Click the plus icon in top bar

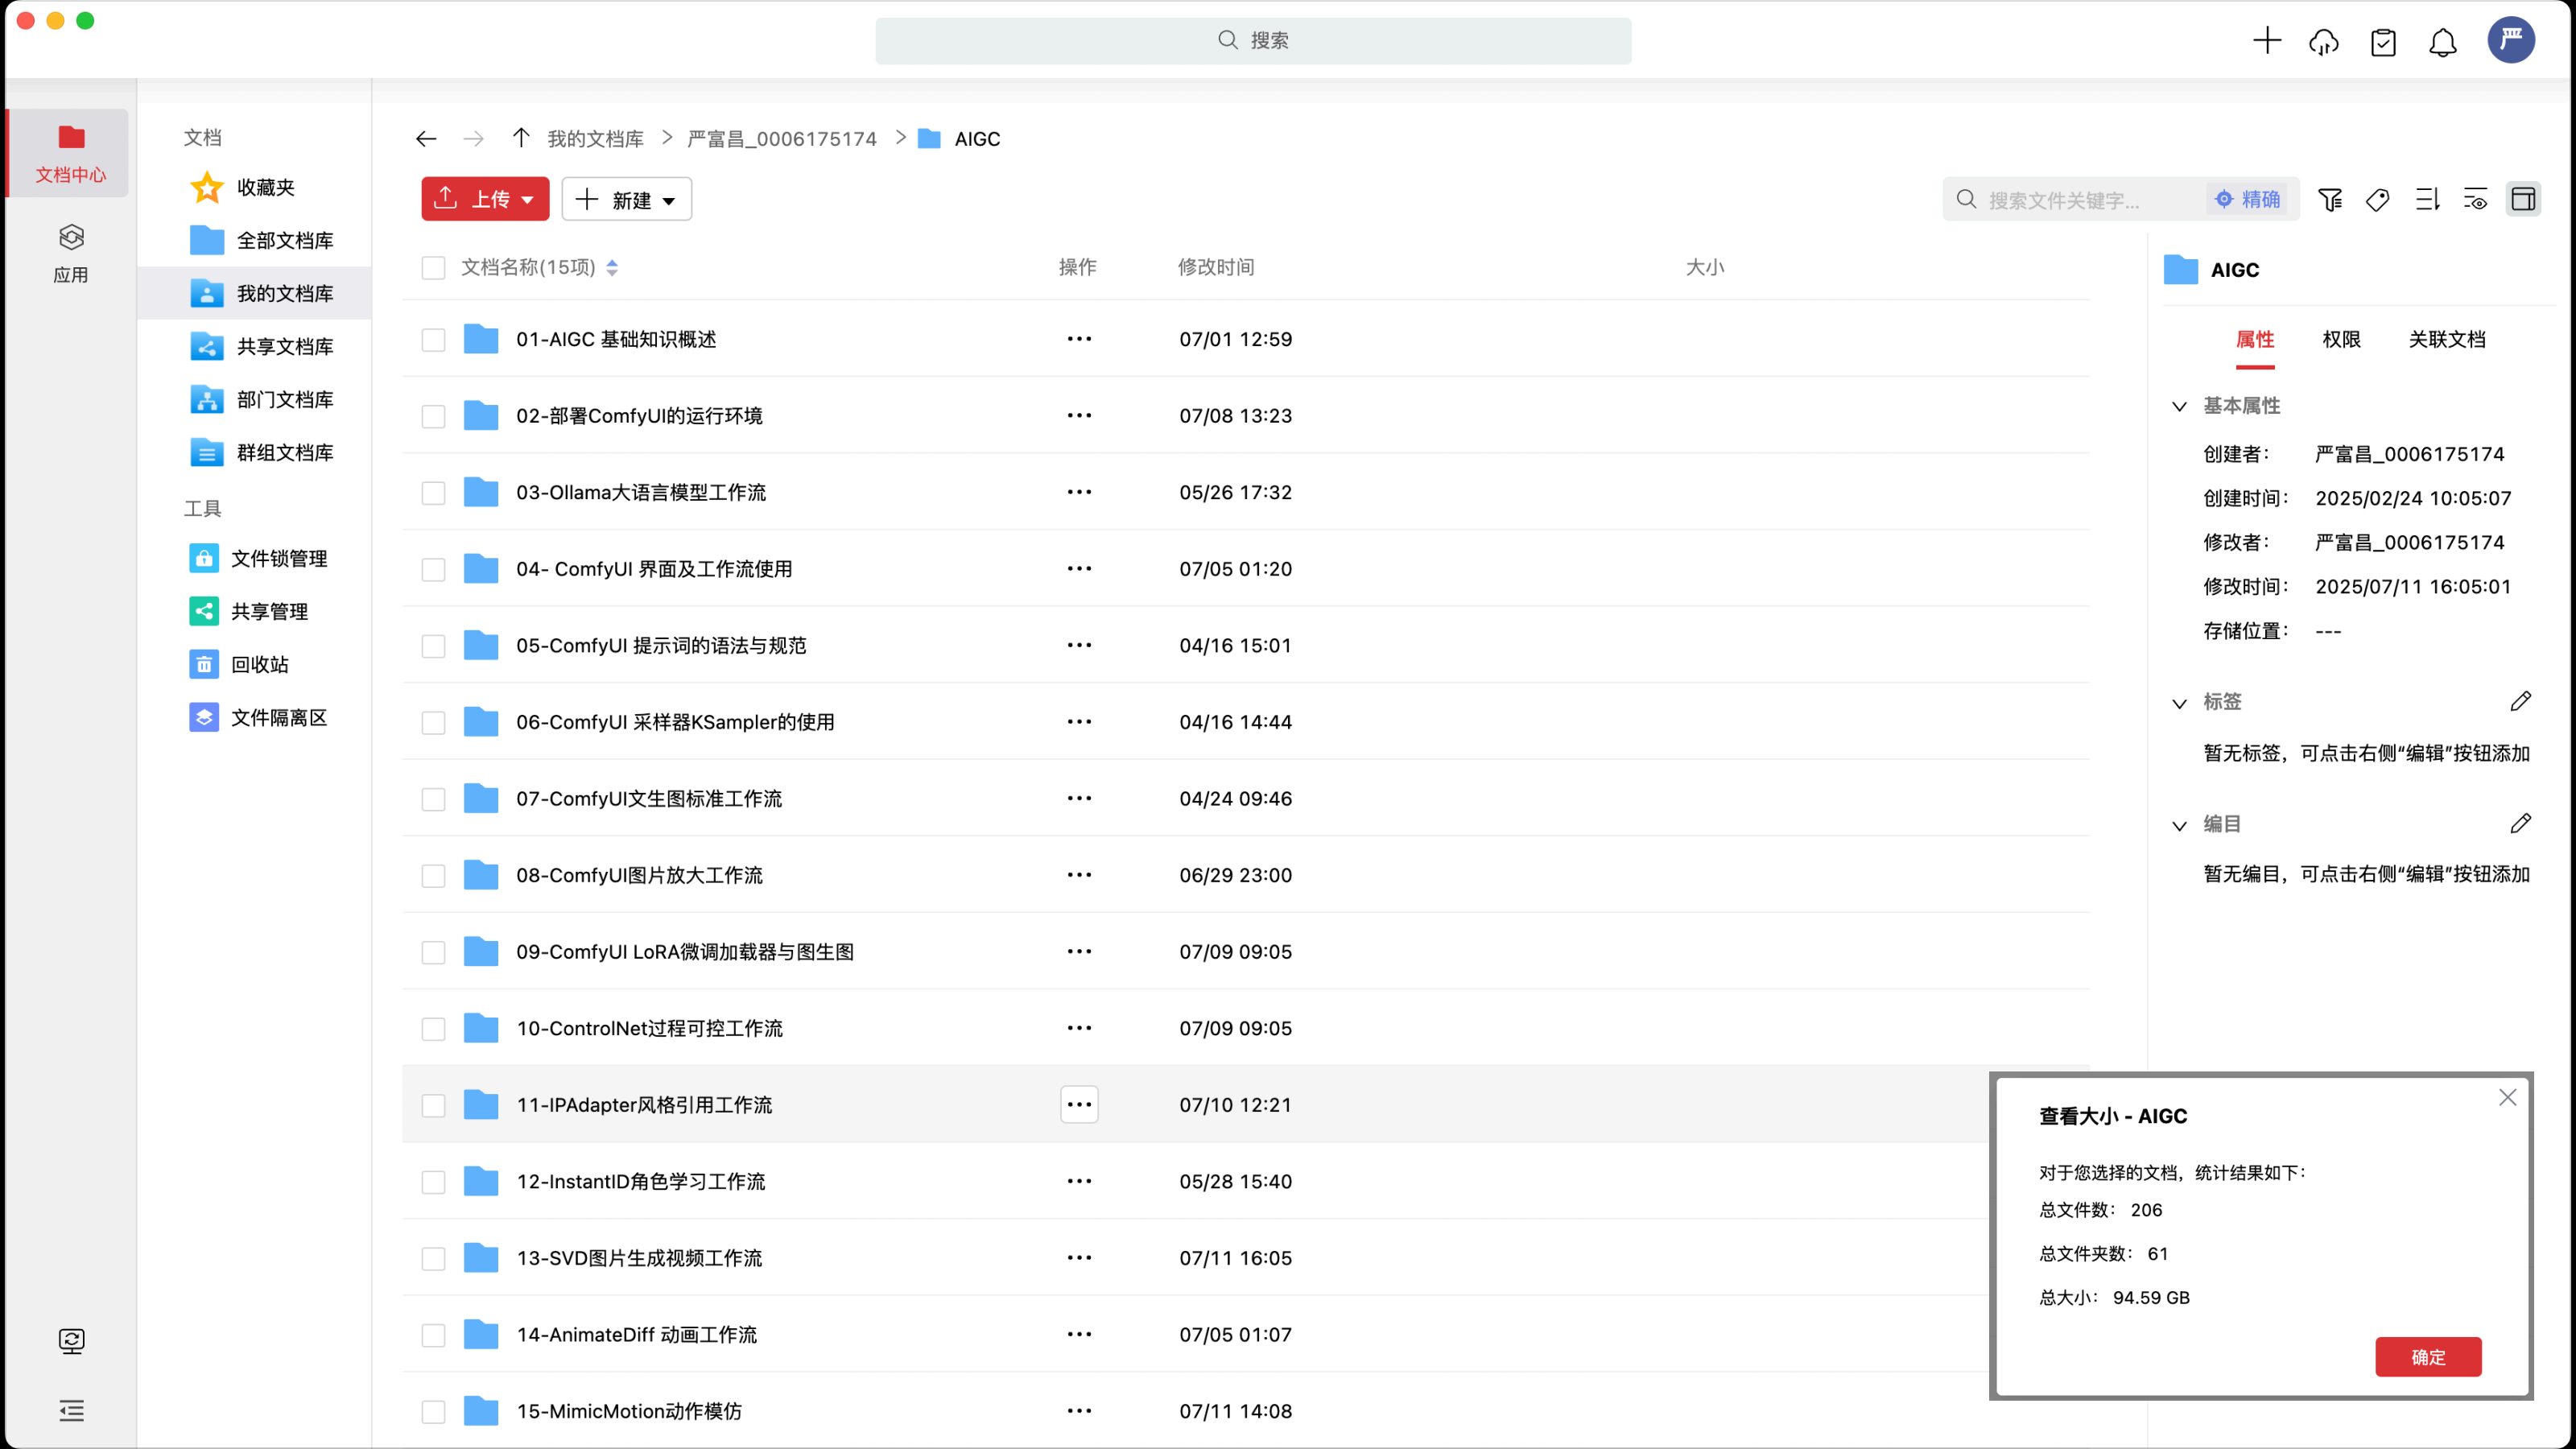click(x=2267, y=40)
